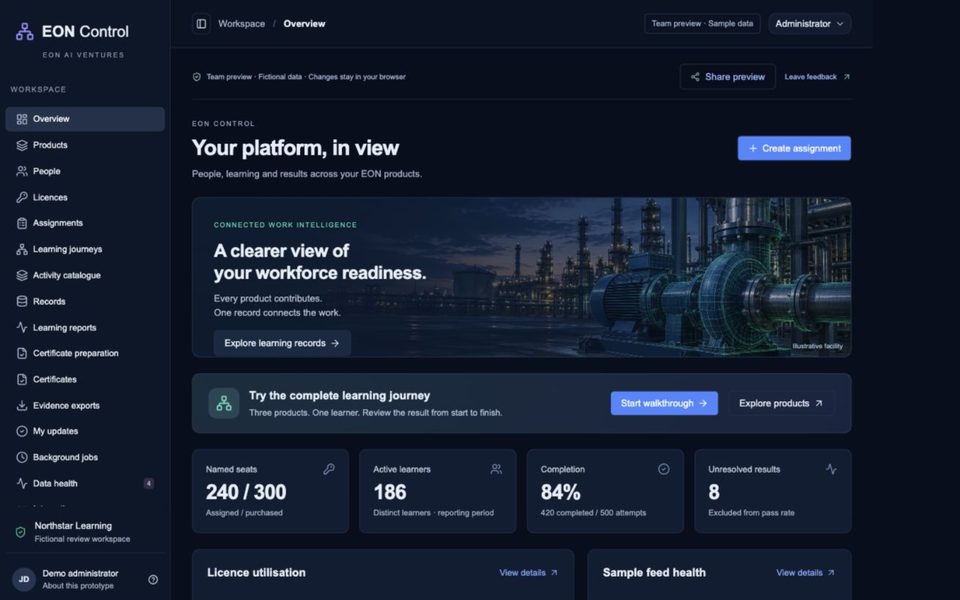Viewport: 960px width, 600px height.
Task: Select Certificate preparation
Action: 85,353
